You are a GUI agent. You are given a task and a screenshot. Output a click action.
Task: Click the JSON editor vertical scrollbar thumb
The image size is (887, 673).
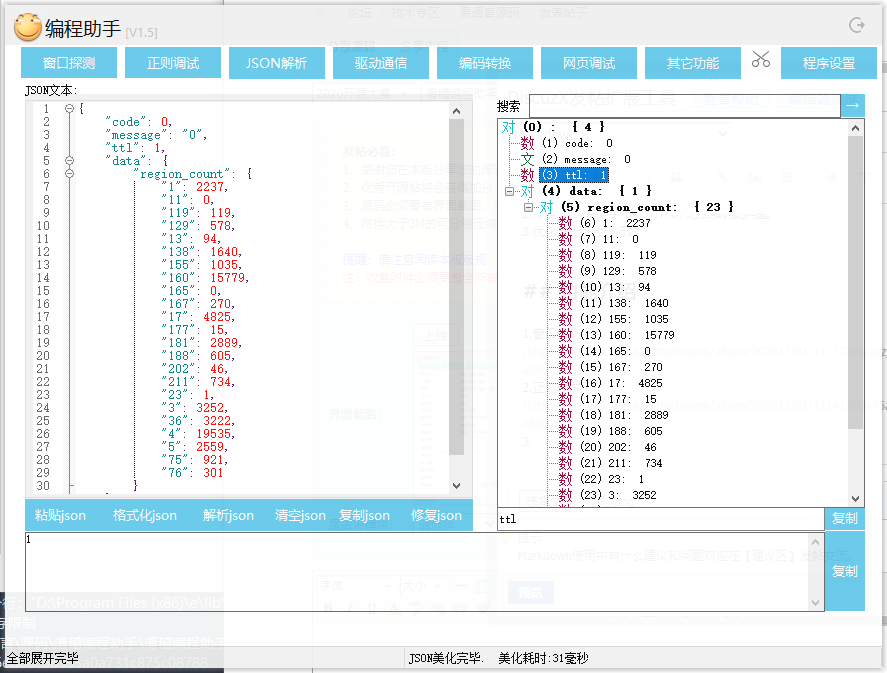click(x=457, y=286)
